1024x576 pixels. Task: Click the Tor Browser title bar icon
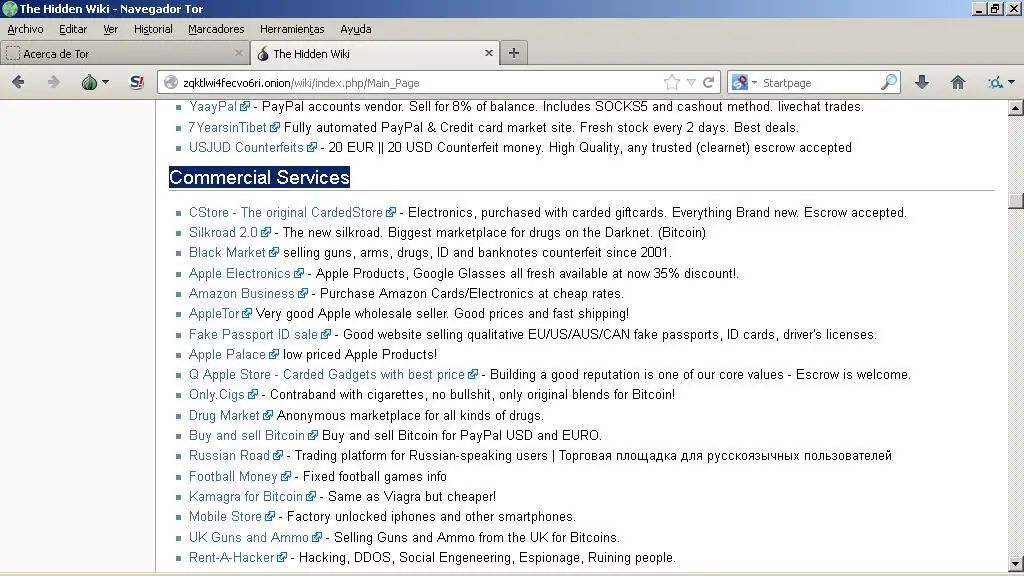pos(9,8)
